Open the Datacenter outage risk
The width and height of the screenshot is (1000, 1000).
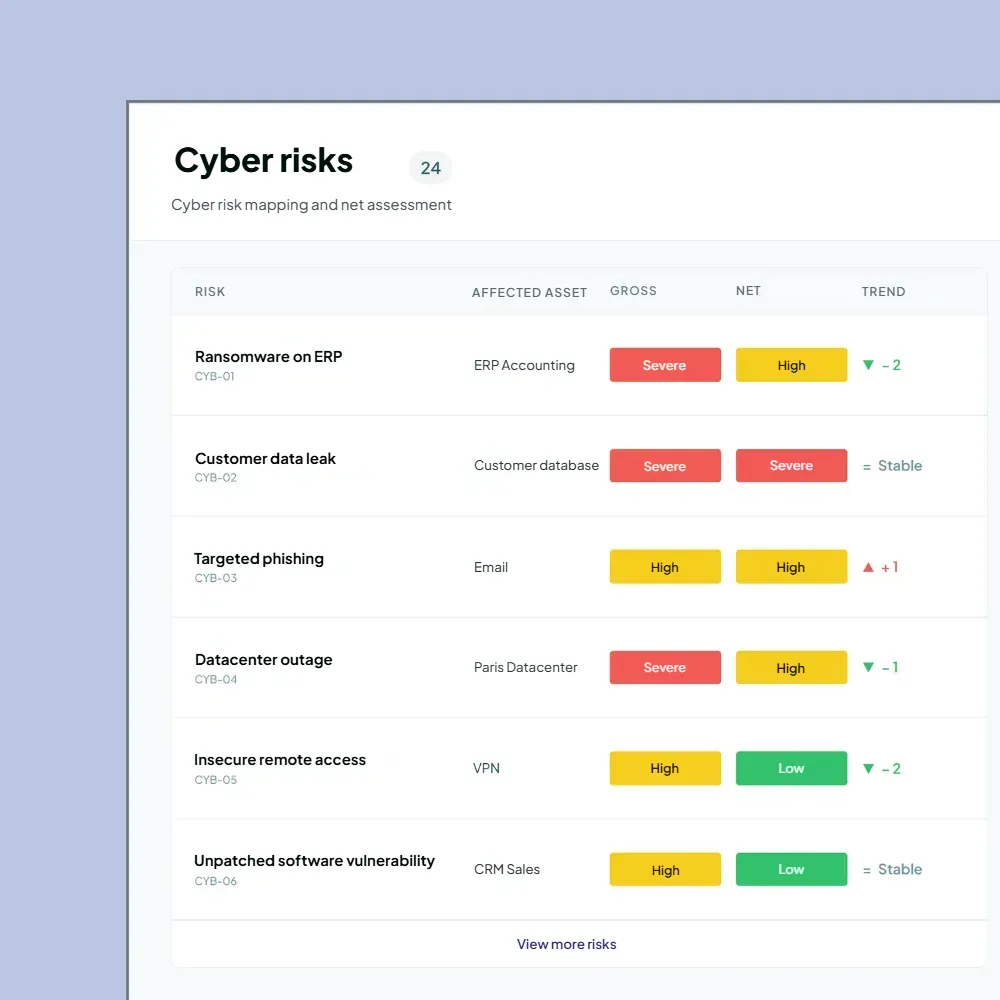263,659
